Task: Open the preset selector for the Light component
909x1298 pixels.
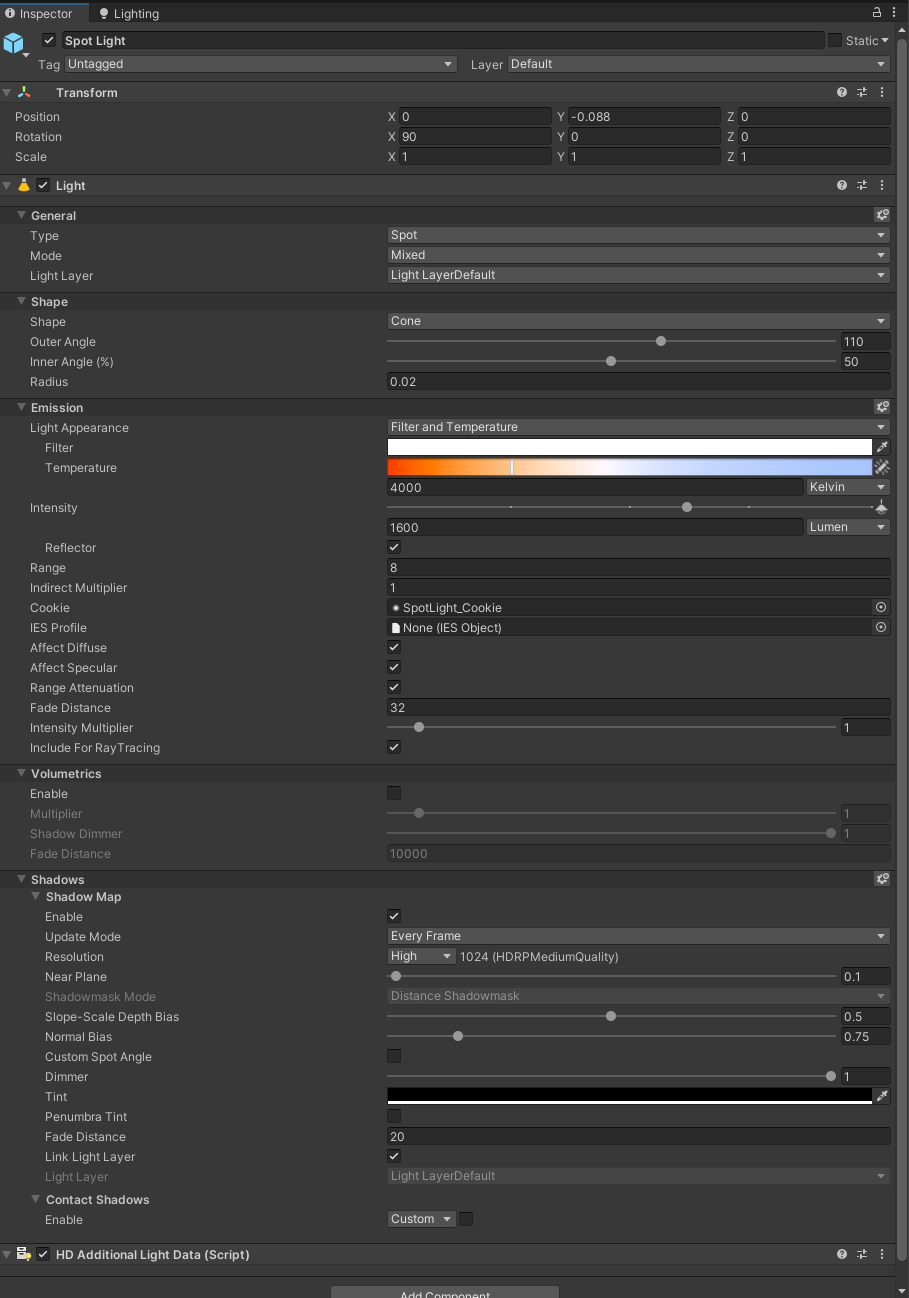Action: (861, 185)
